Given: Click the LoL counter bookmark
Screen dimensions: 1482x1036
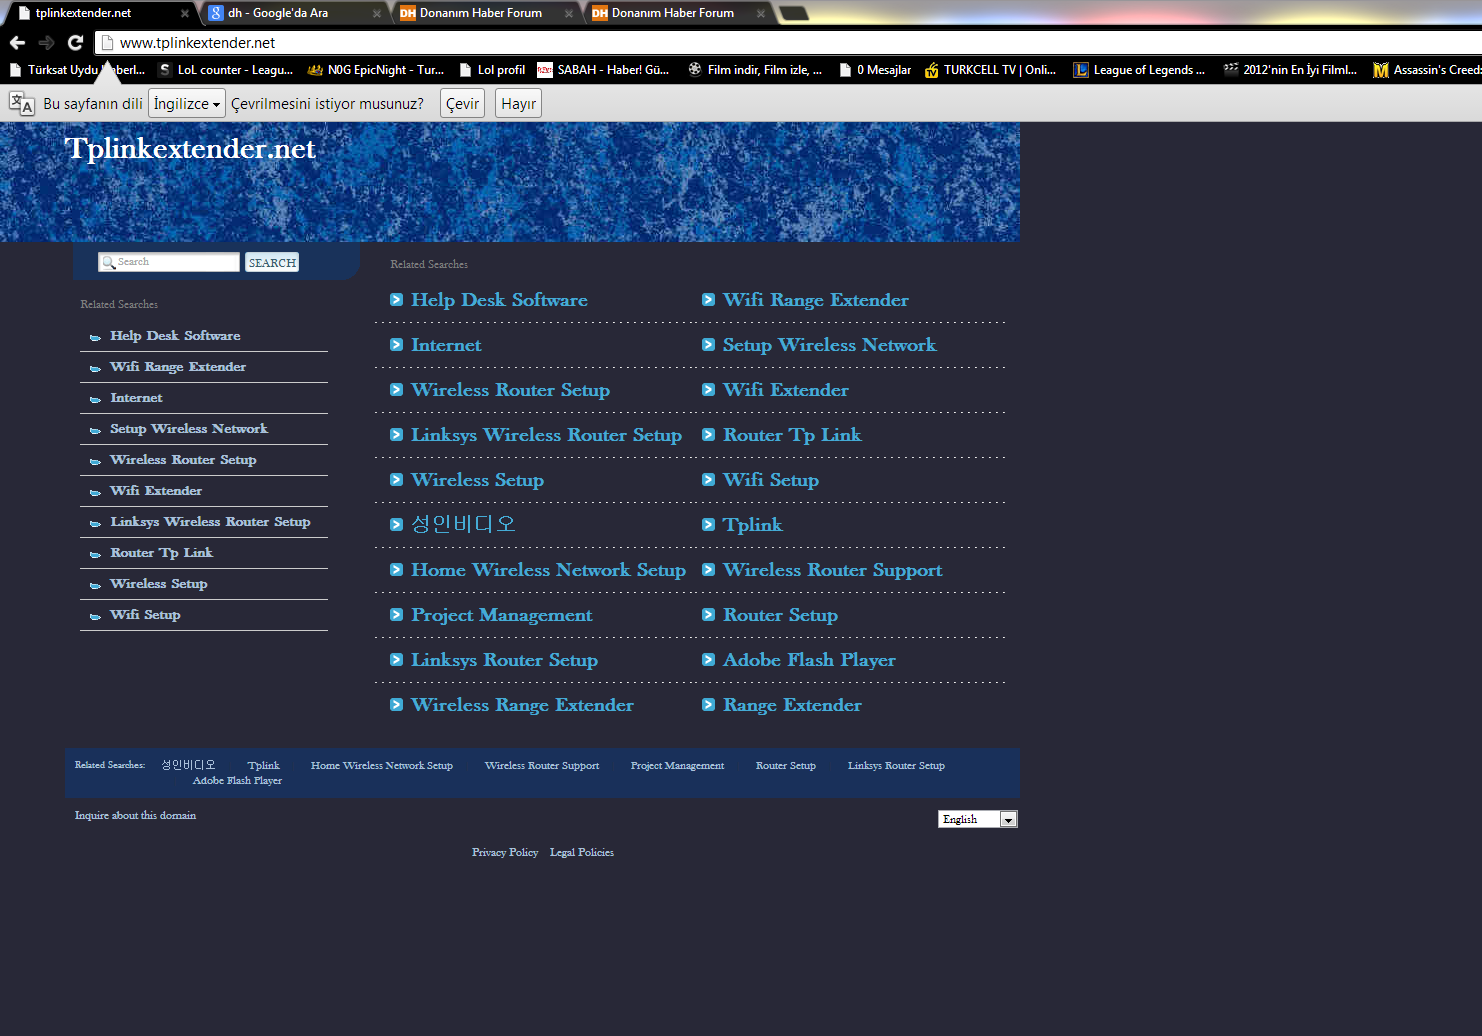Looking at the screenshot, I should click(226, 70).
